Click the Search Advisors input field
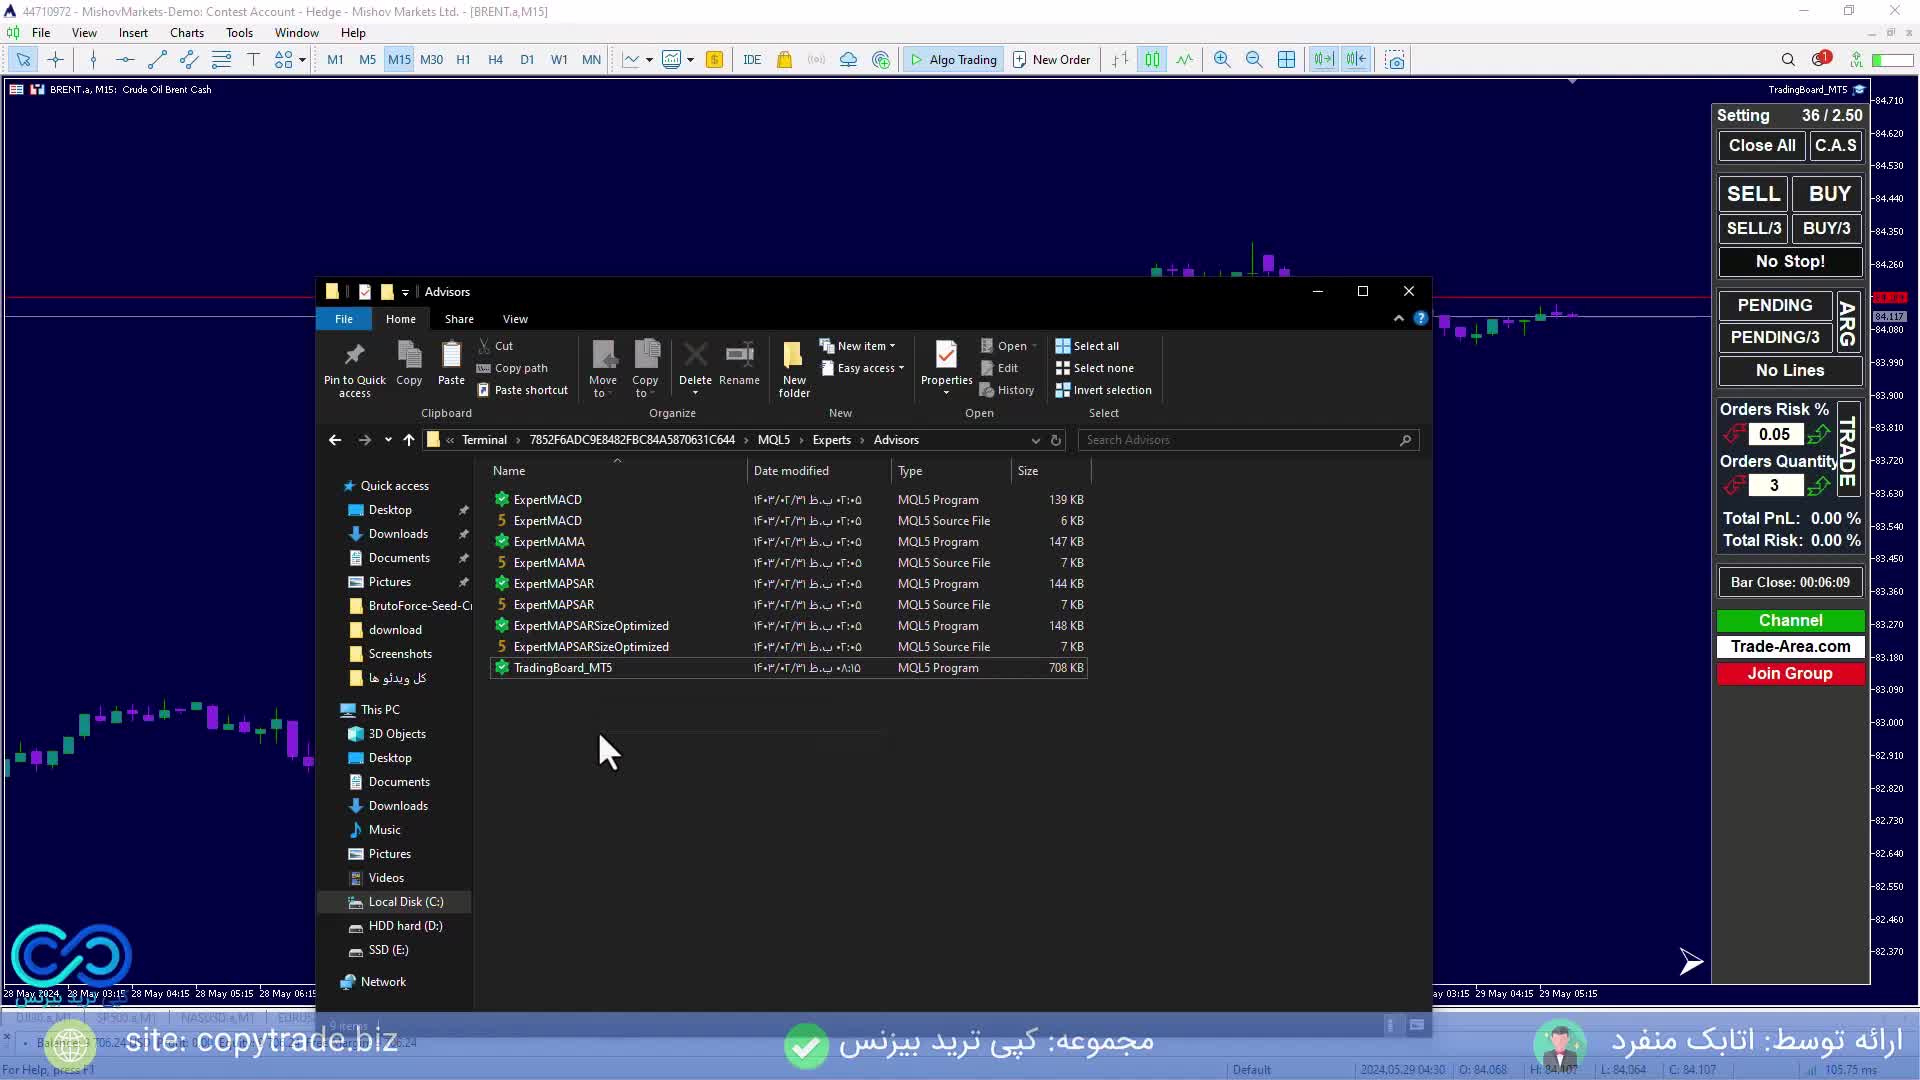Viewport: 1920px width, 1080px height. (x=1240, y=440)
